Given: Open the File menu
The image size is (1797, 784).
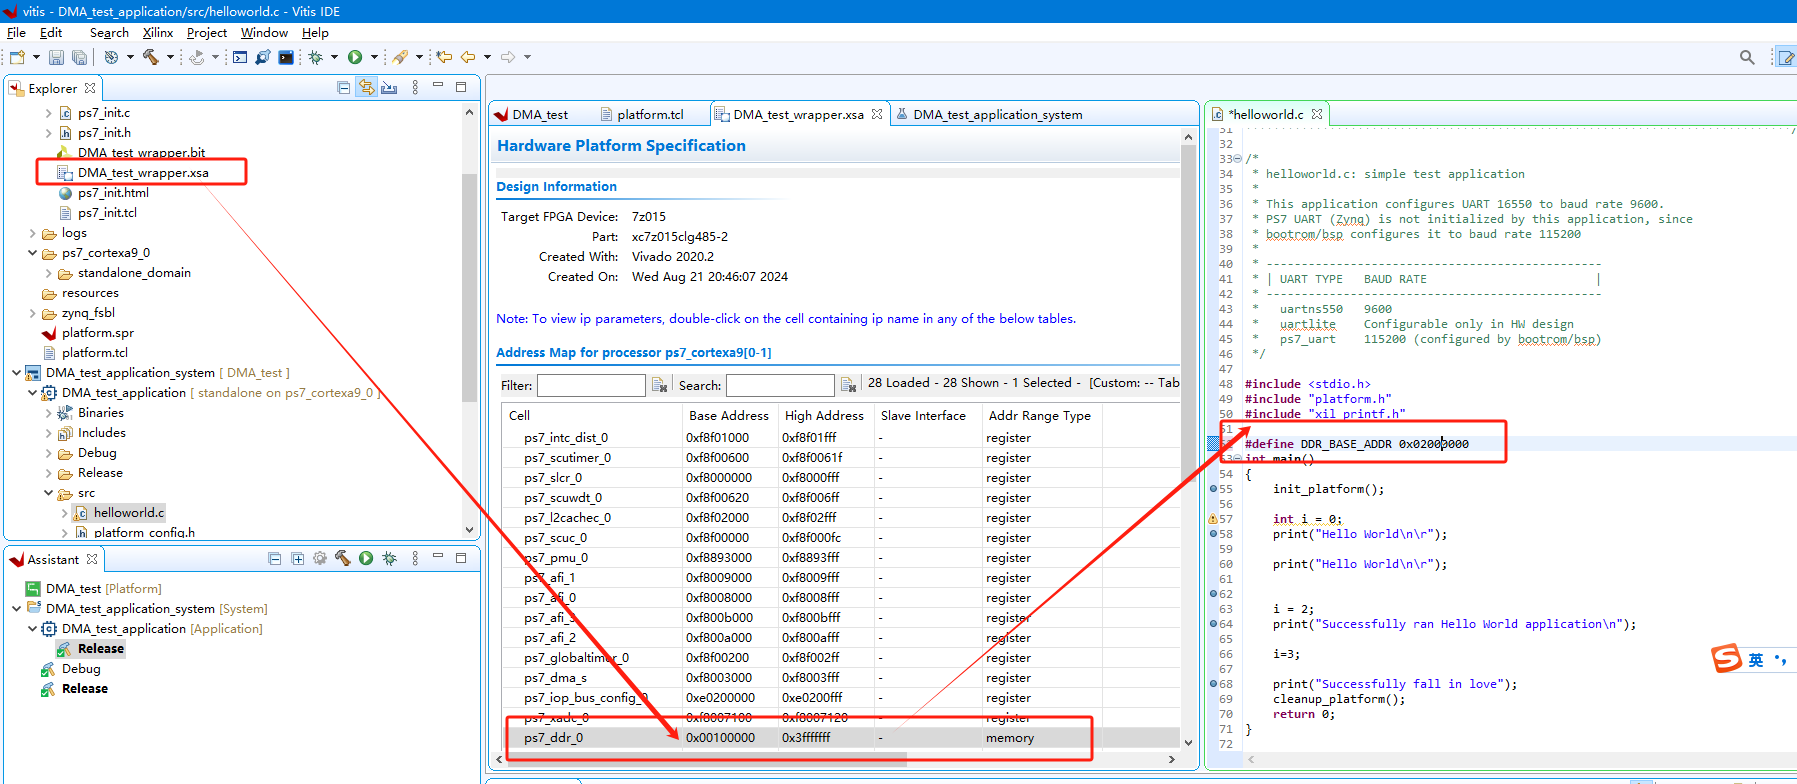Looking at the screenshot, I should 16,32.
